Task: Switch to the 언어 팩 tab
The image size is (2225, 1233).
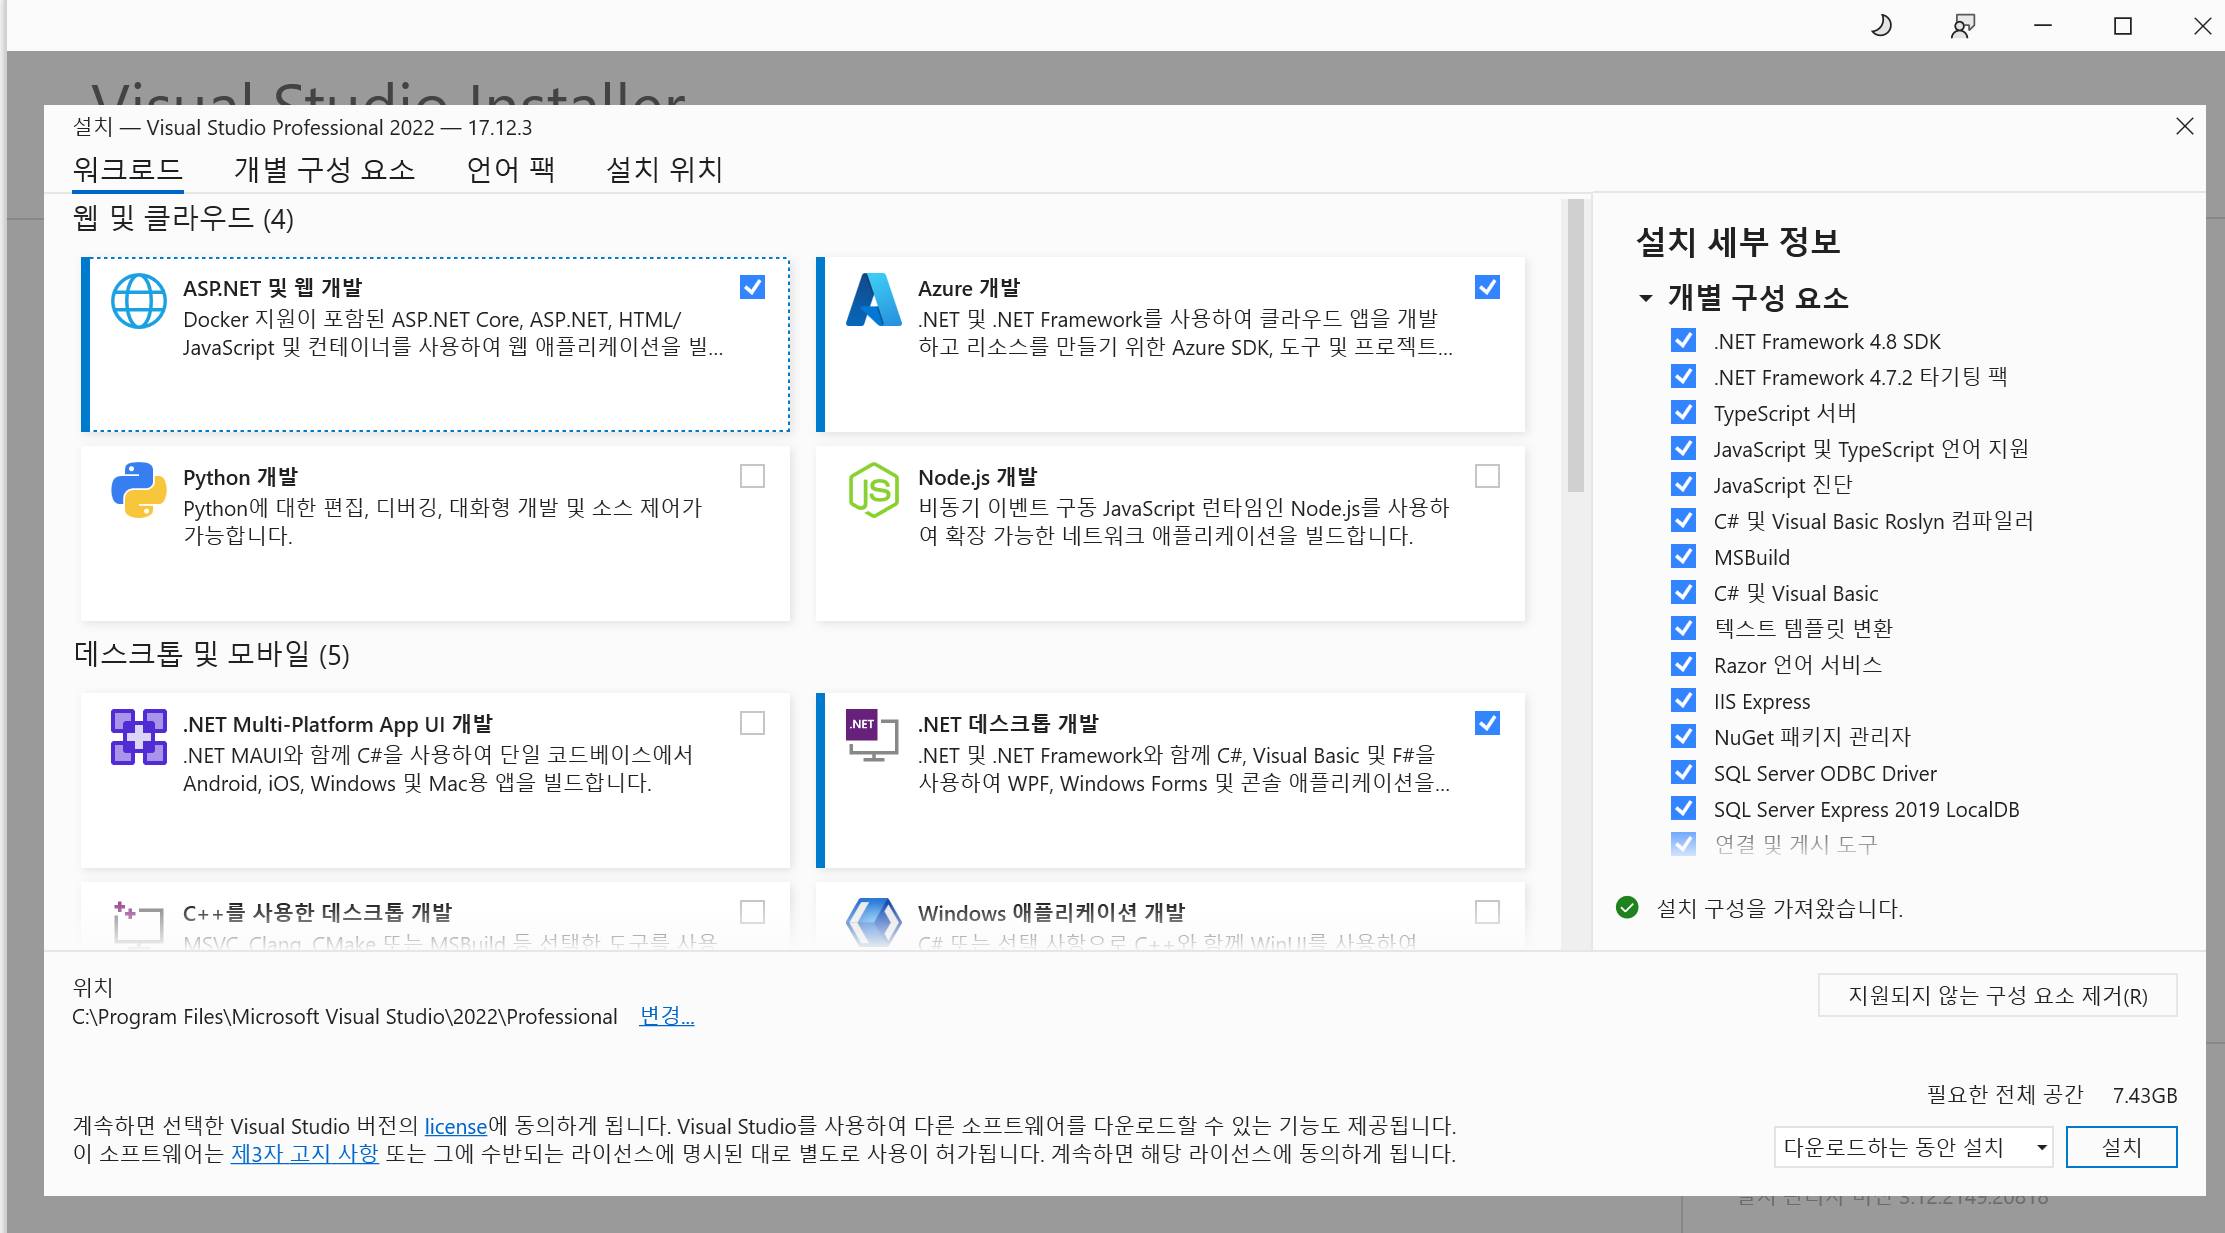Action: coord(510,169)
